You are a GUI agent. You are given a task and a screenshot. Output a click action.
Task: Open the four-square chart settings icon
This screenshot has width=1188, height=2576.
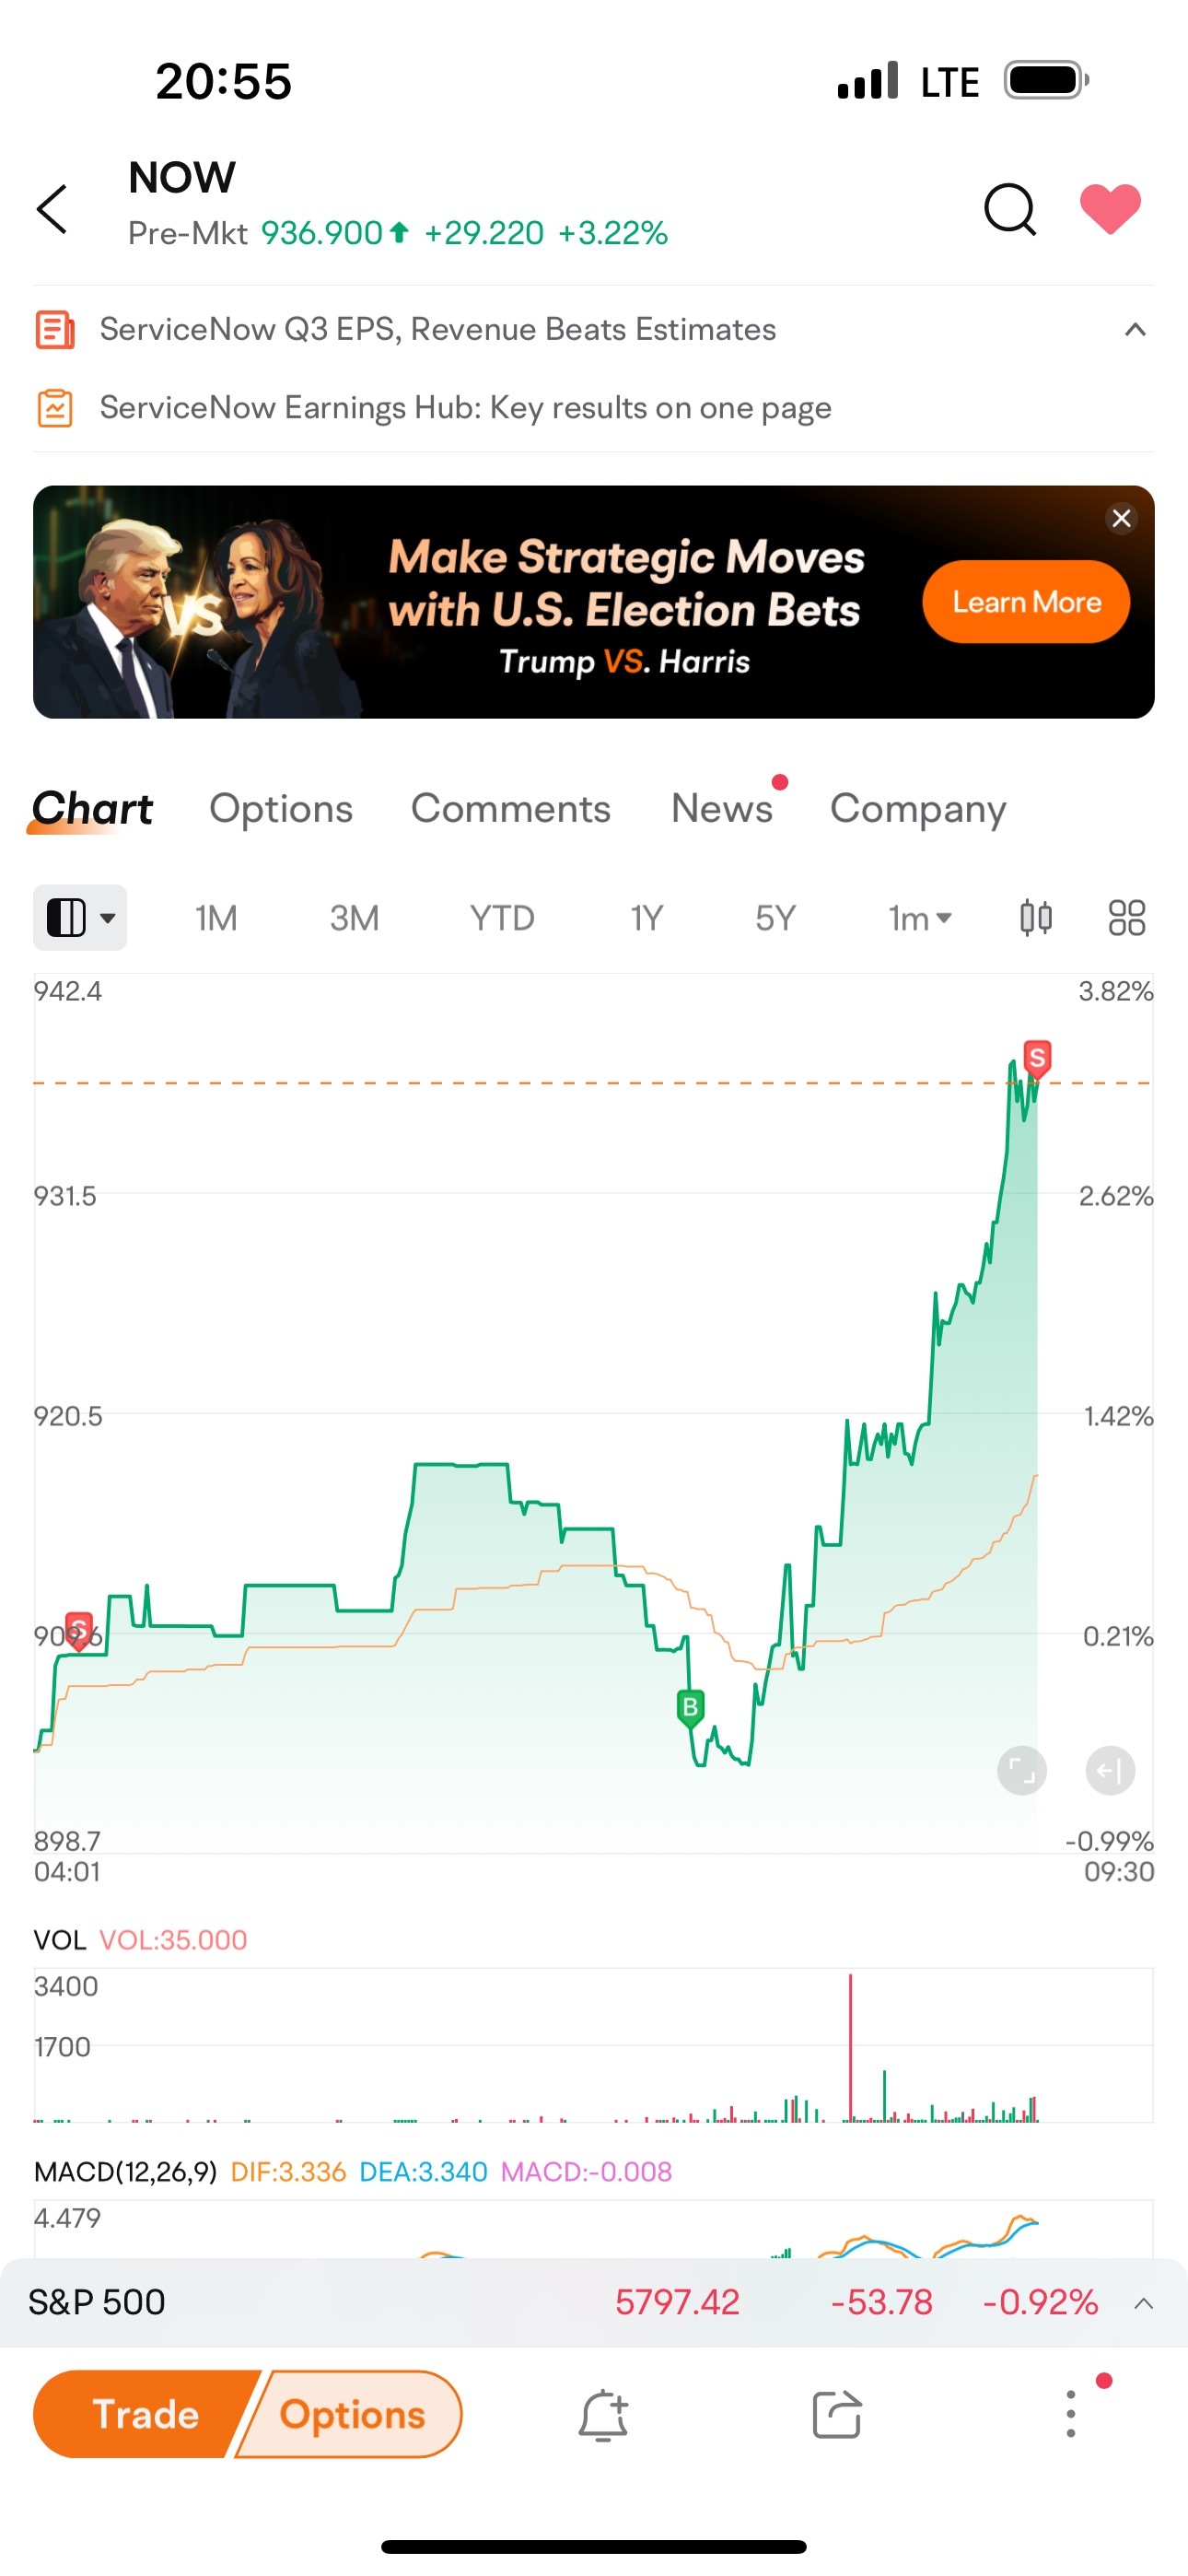[x=1126, y=917]
